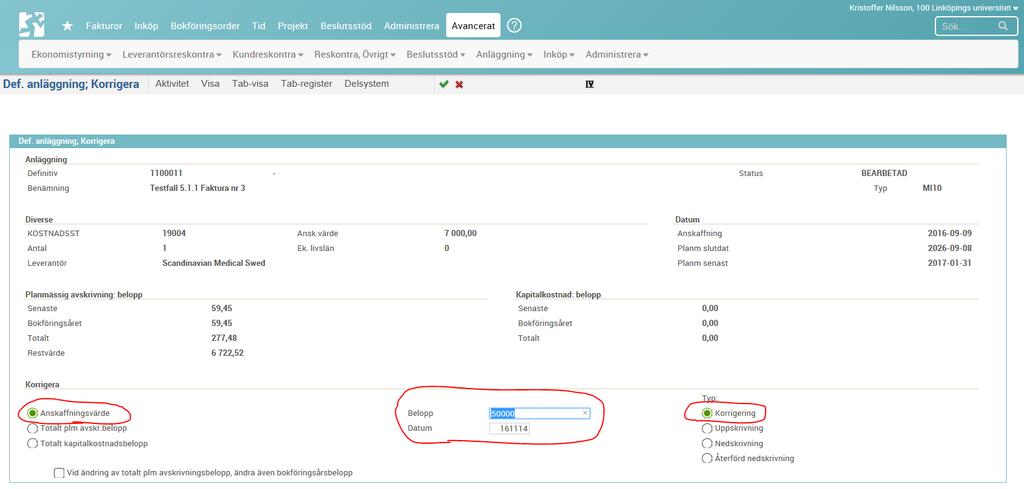Open Kristoffer Nilsson user dropdown
Screen dimensions: 1024x489
click(933, 8)
